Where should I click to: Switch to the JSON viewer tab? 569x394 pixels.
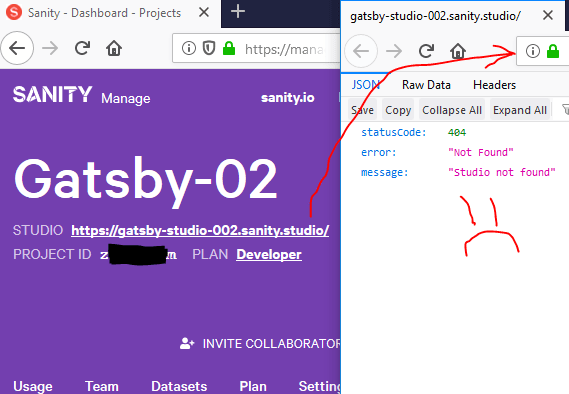366,85
